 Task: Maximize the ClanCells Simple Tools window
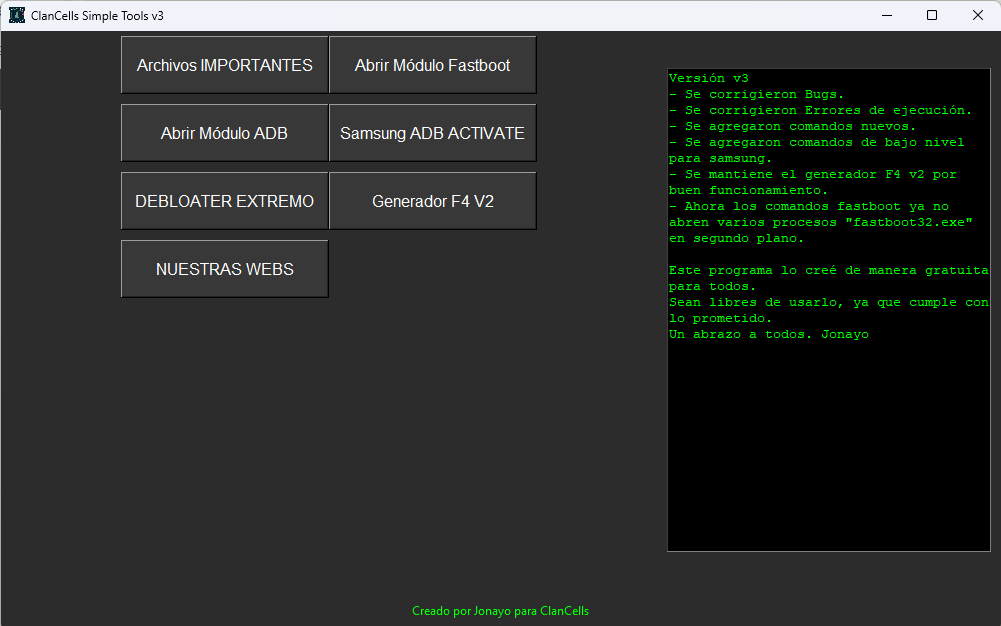932,15
